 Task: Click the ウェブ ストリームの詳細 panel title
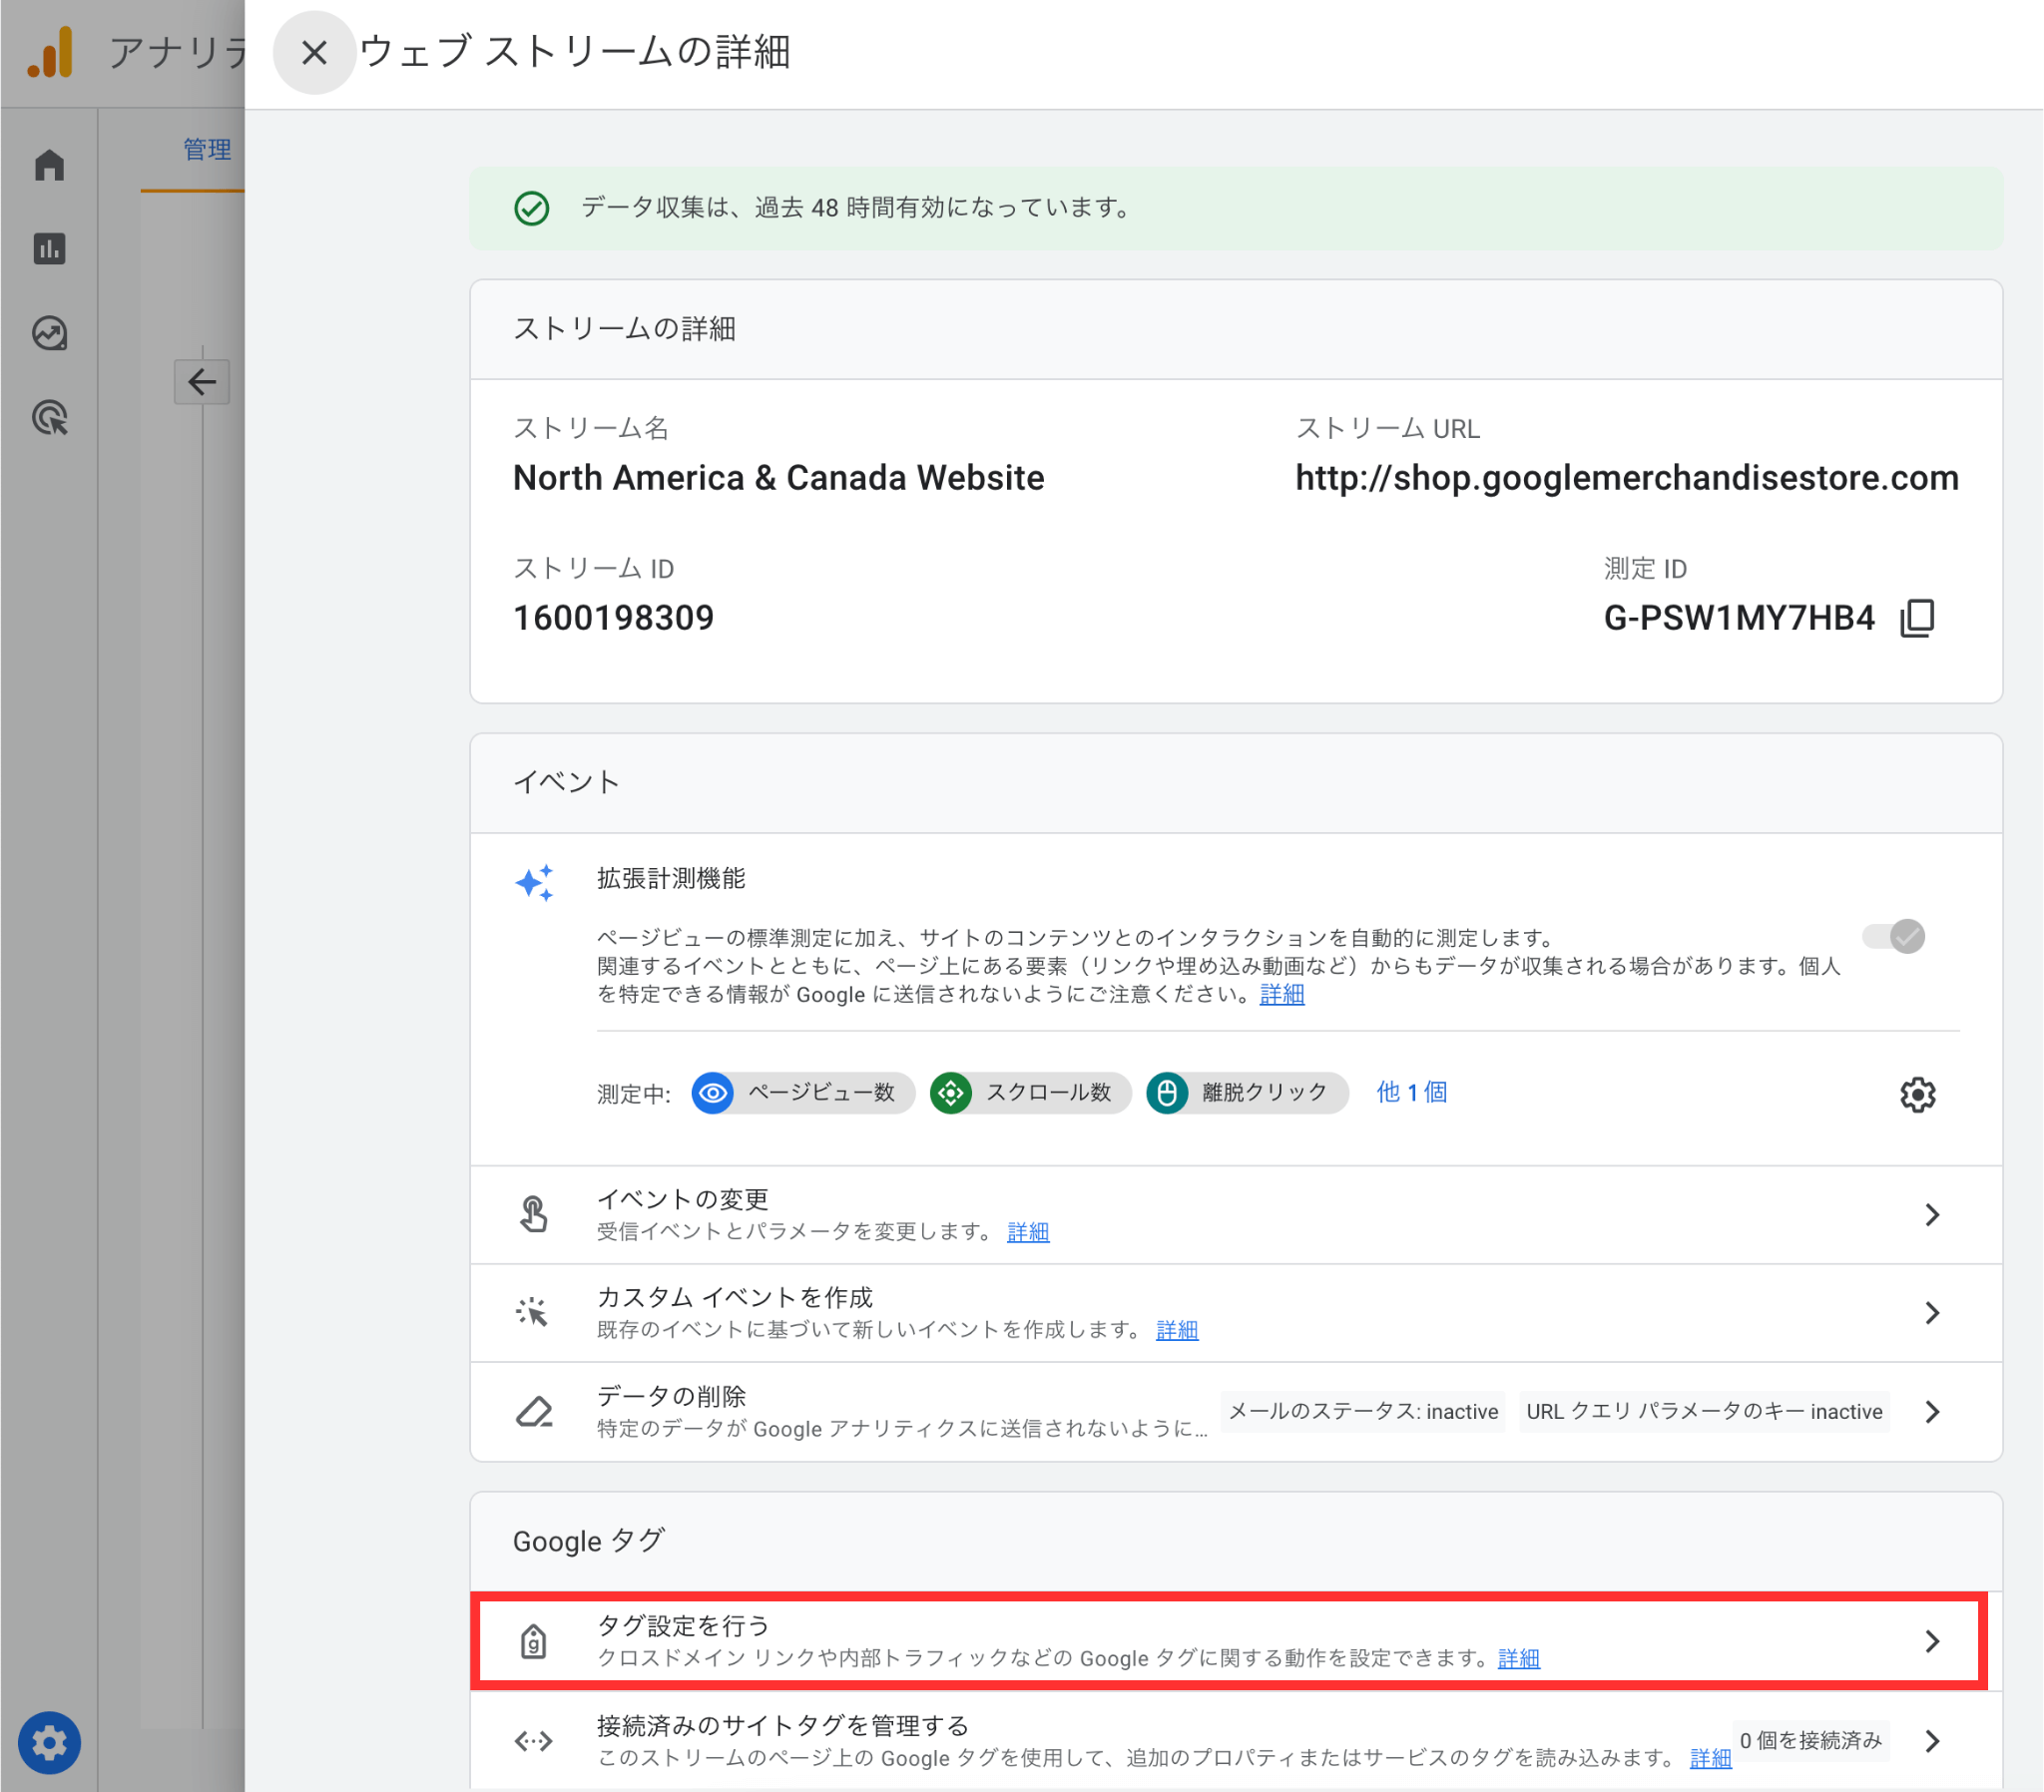click(x=574, y=52)
